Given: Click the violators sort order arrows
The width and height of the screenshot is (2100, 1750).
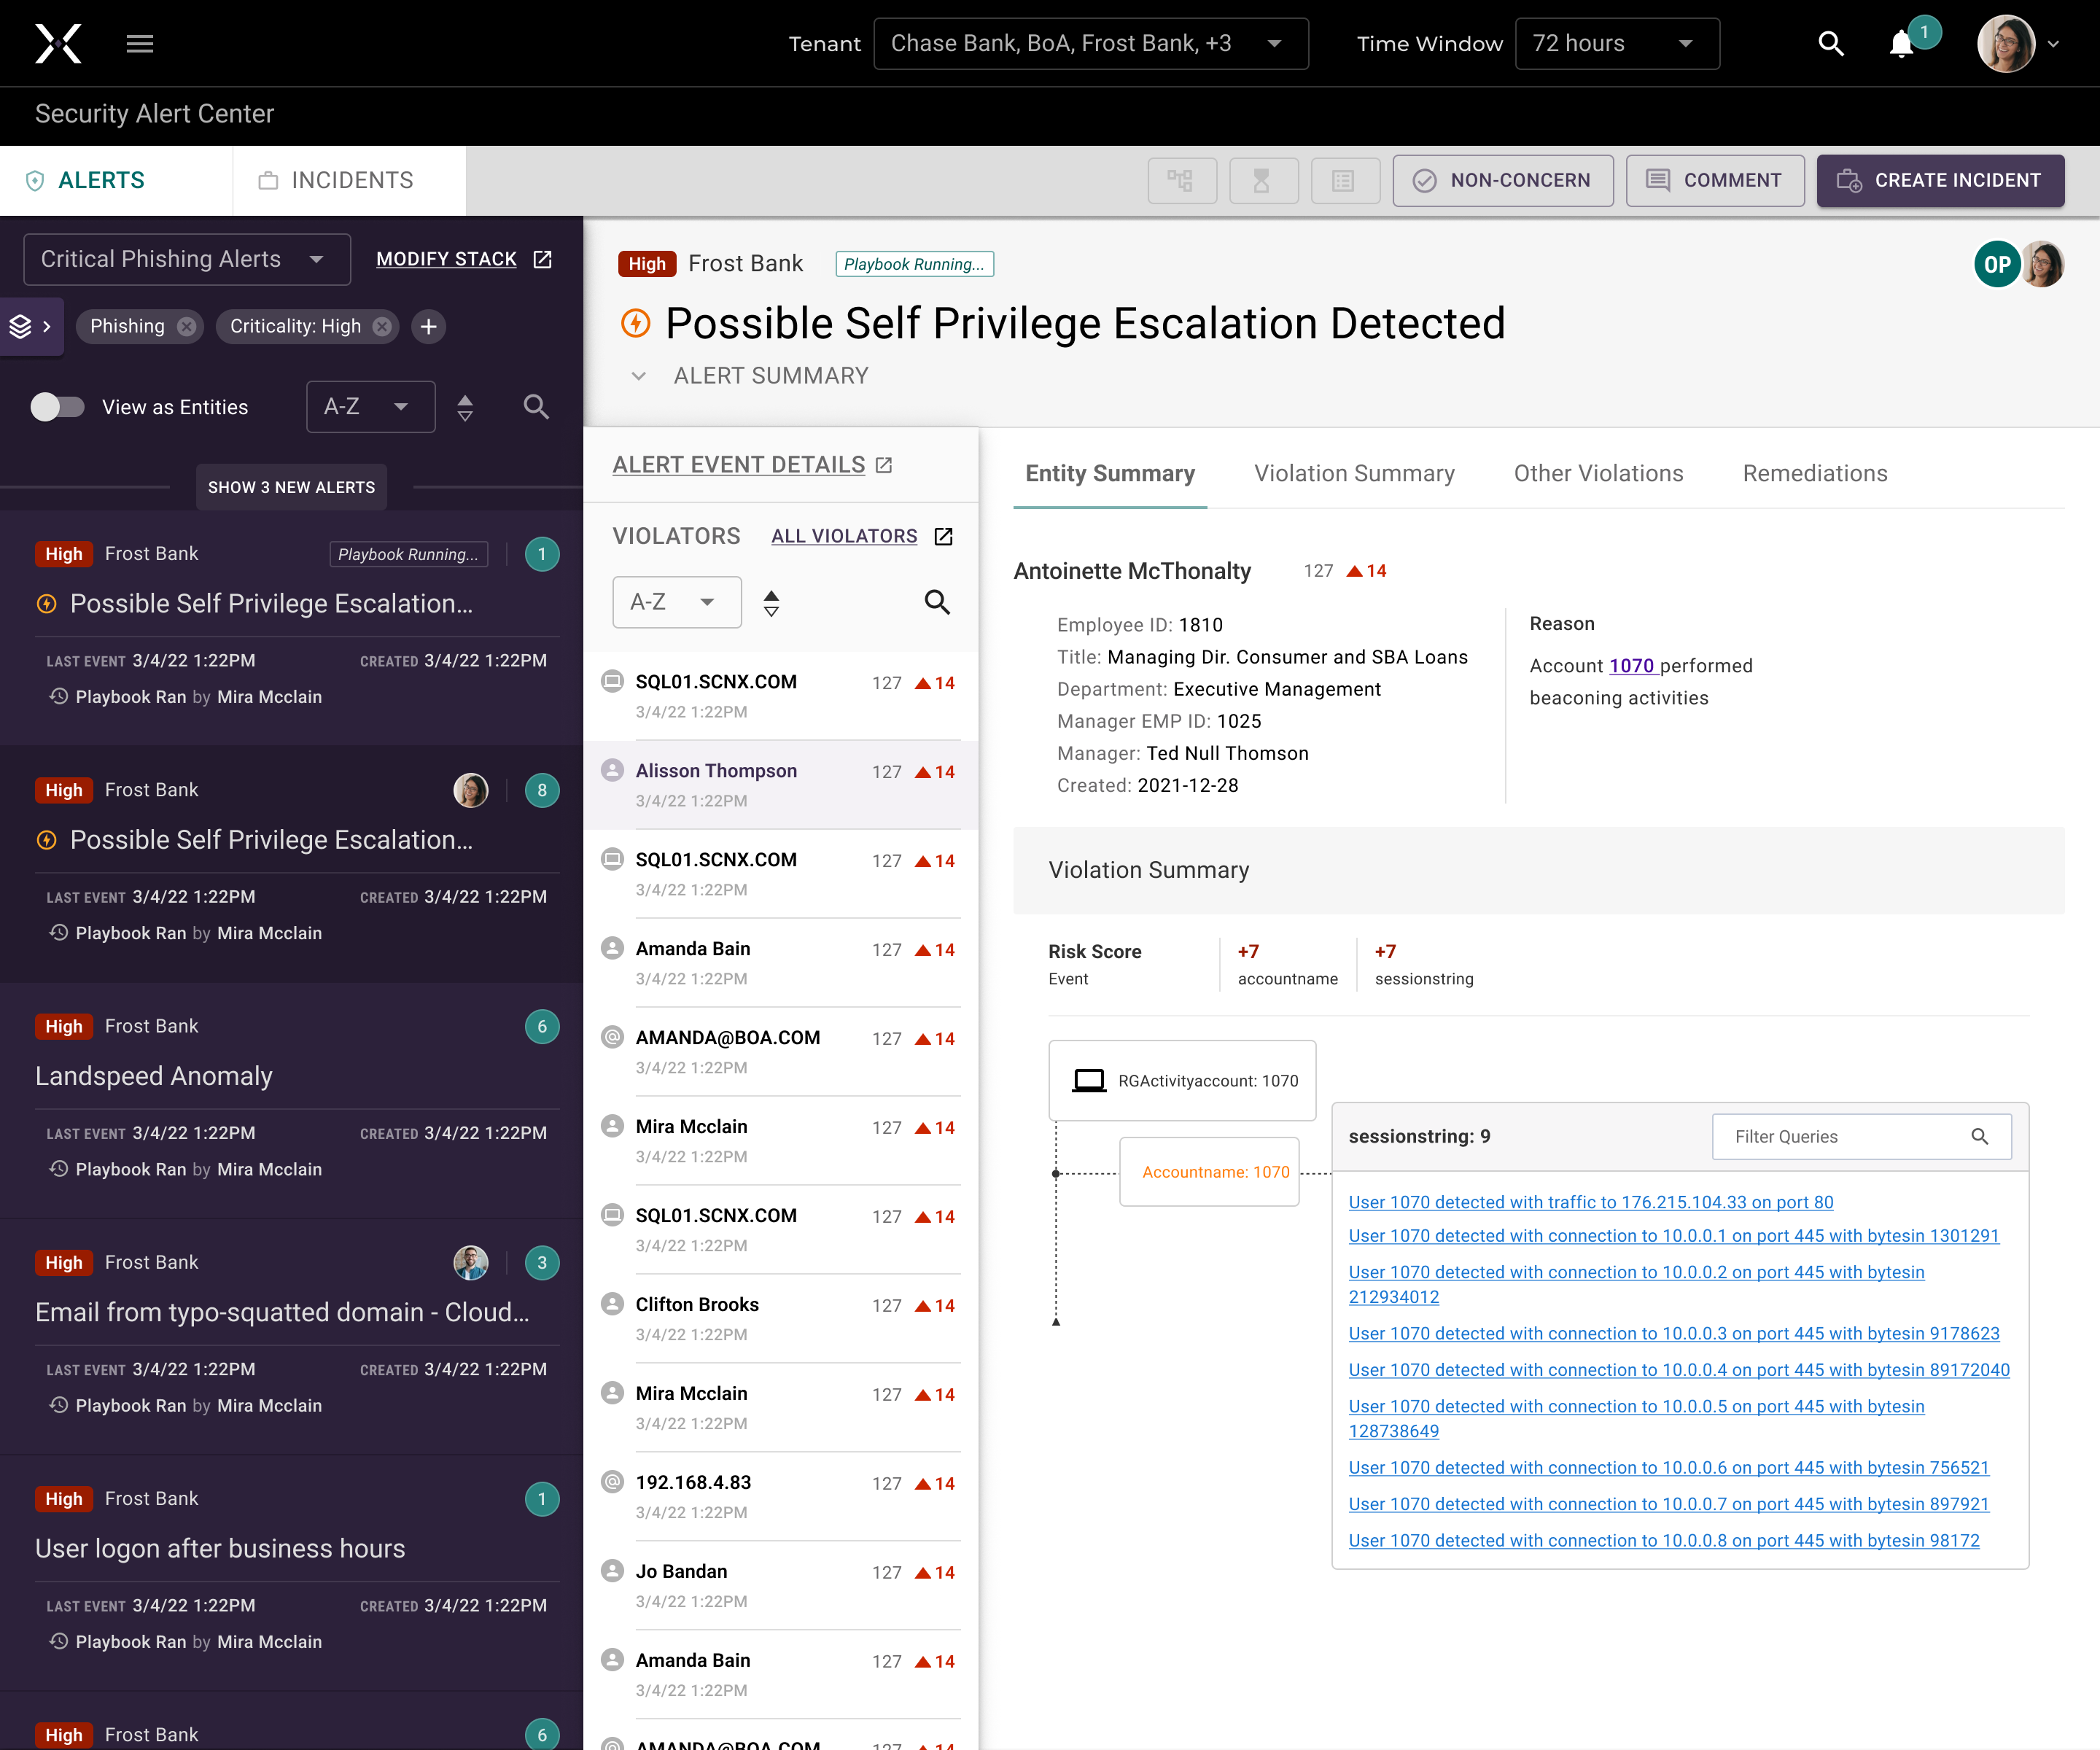Looking at the screenshot, I should pos(771,602).
